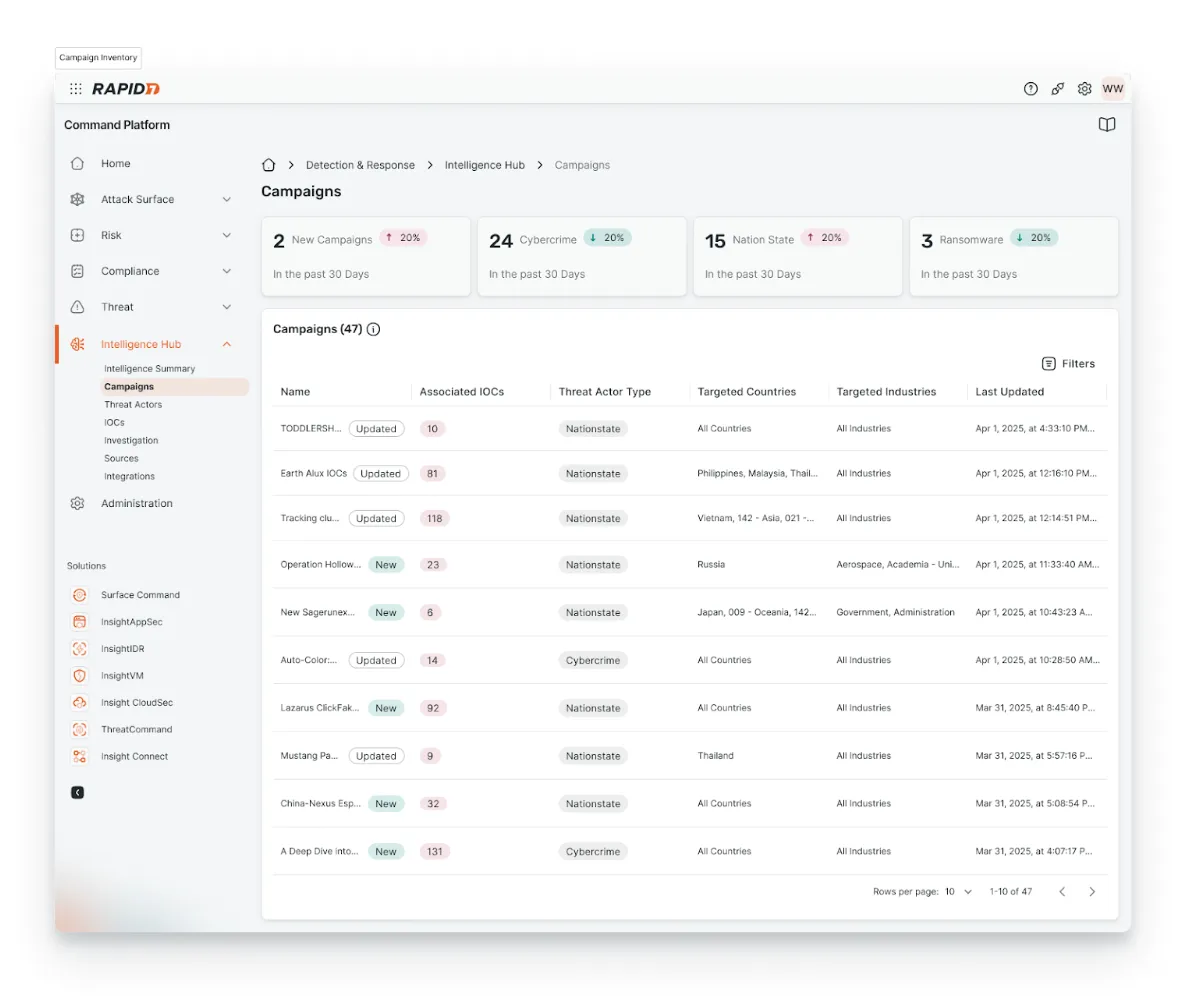The image size is (1192, 1000).
Task: Open Surface Command solution icon
Action: pyautogui.click(x=79, y=595)
